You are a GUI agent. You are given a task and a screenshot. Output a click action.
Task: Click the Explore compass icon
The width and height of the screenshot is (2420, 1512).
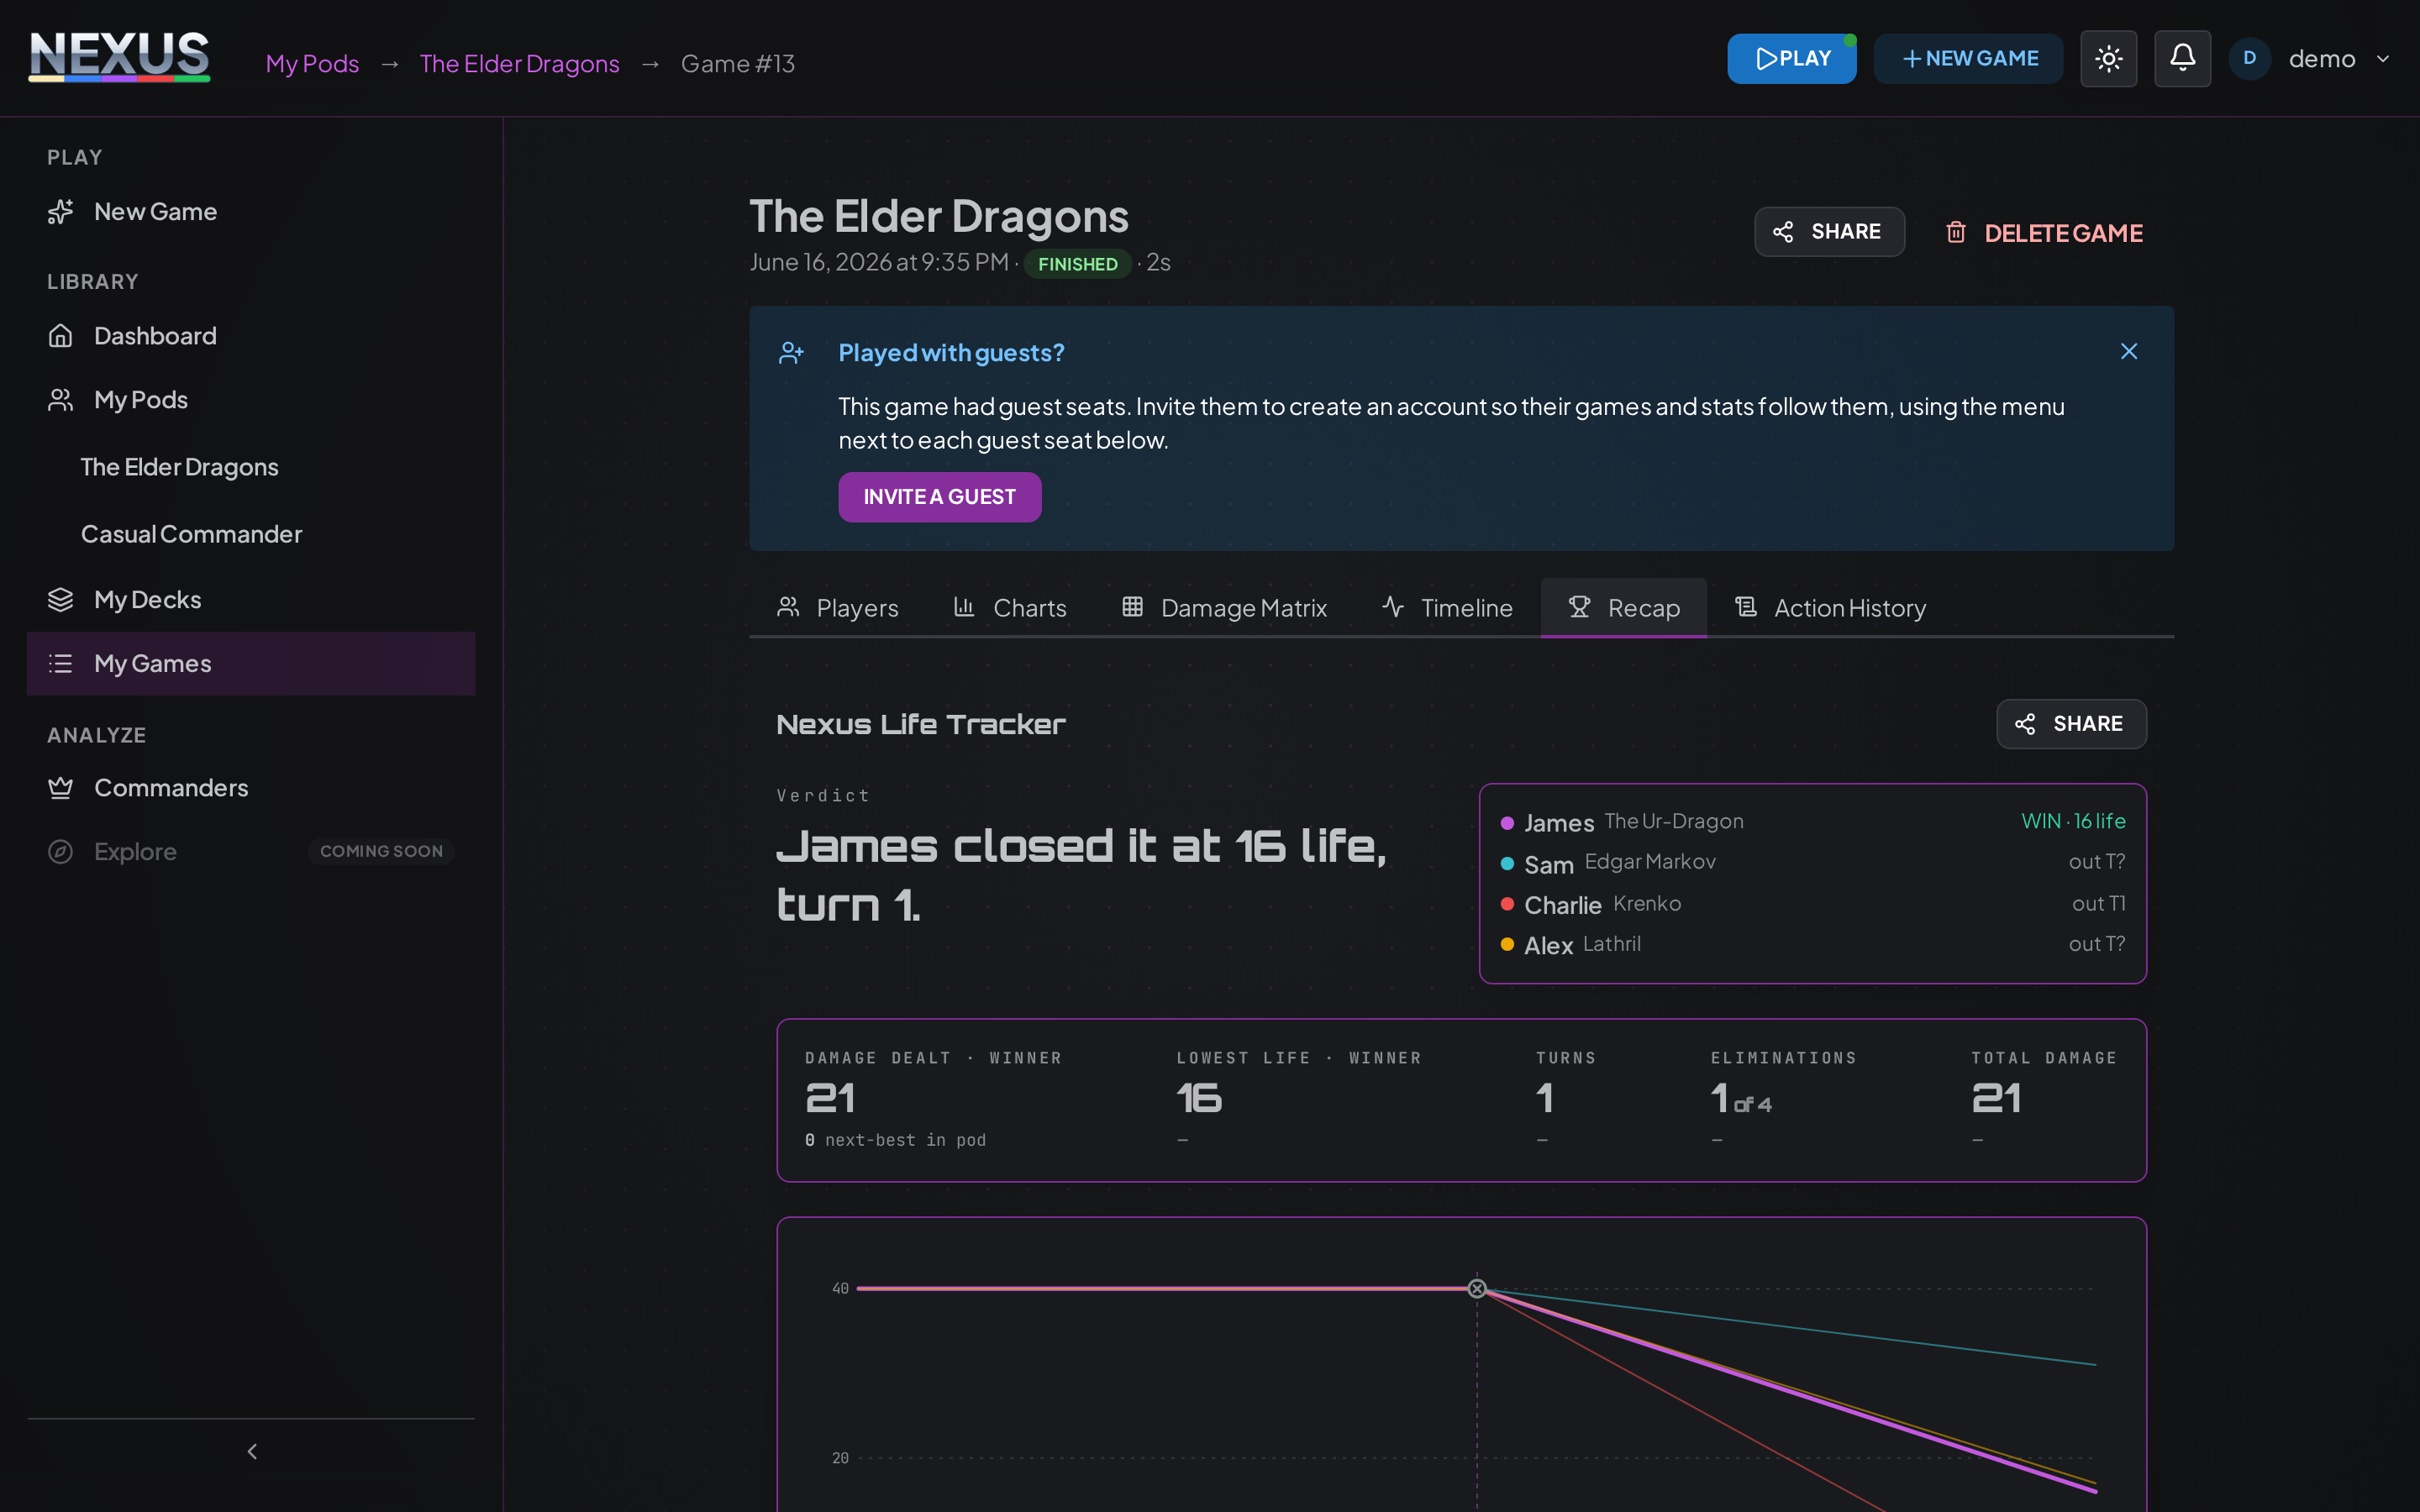click(61, 852)
